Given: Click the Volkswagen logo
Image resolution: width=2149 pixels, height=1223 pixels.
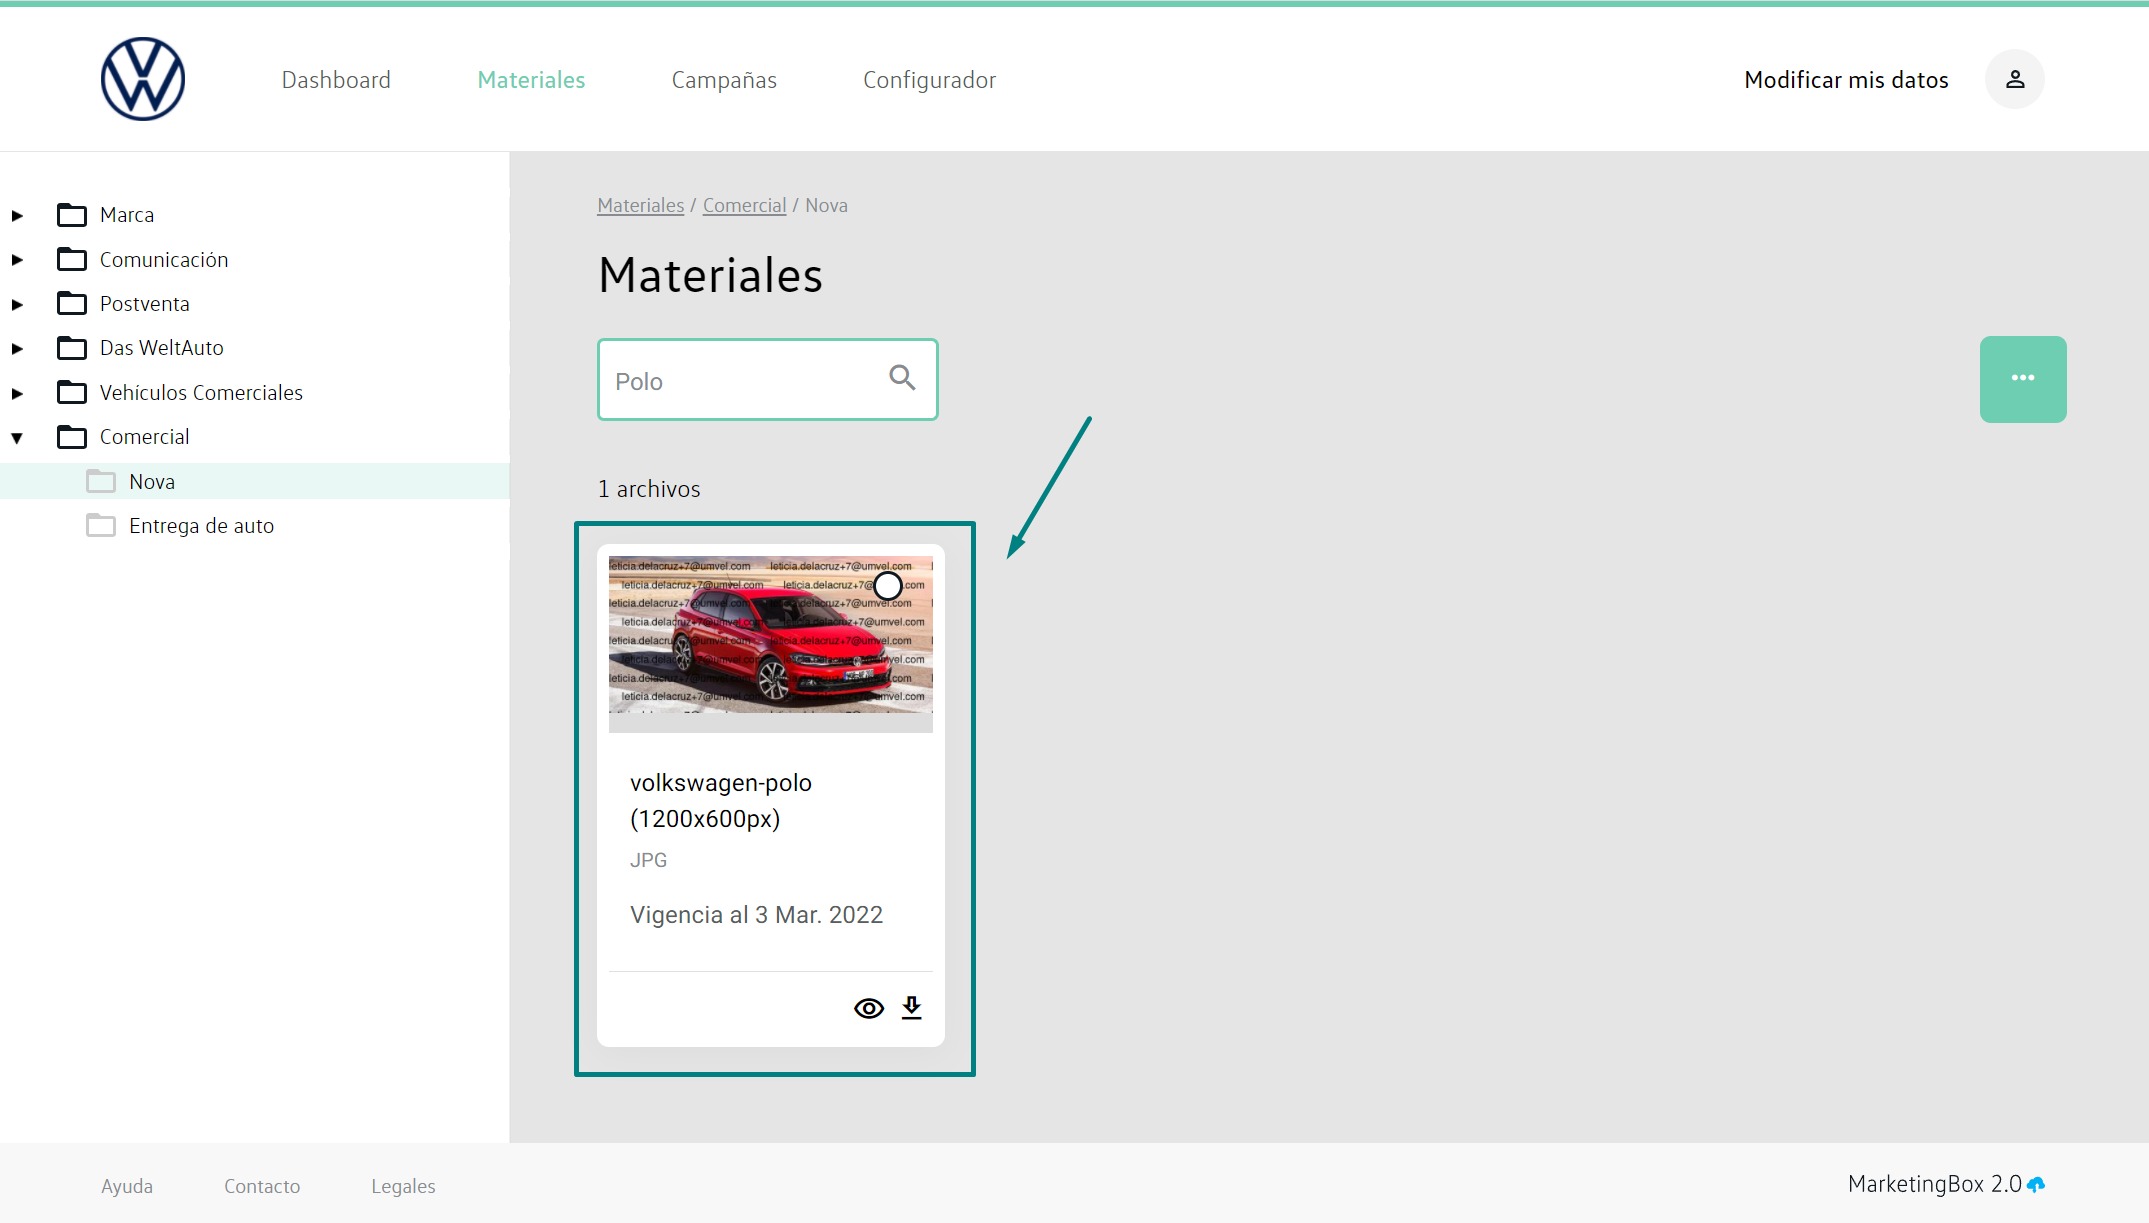Looking at the screenshot, I should [143, 79].
